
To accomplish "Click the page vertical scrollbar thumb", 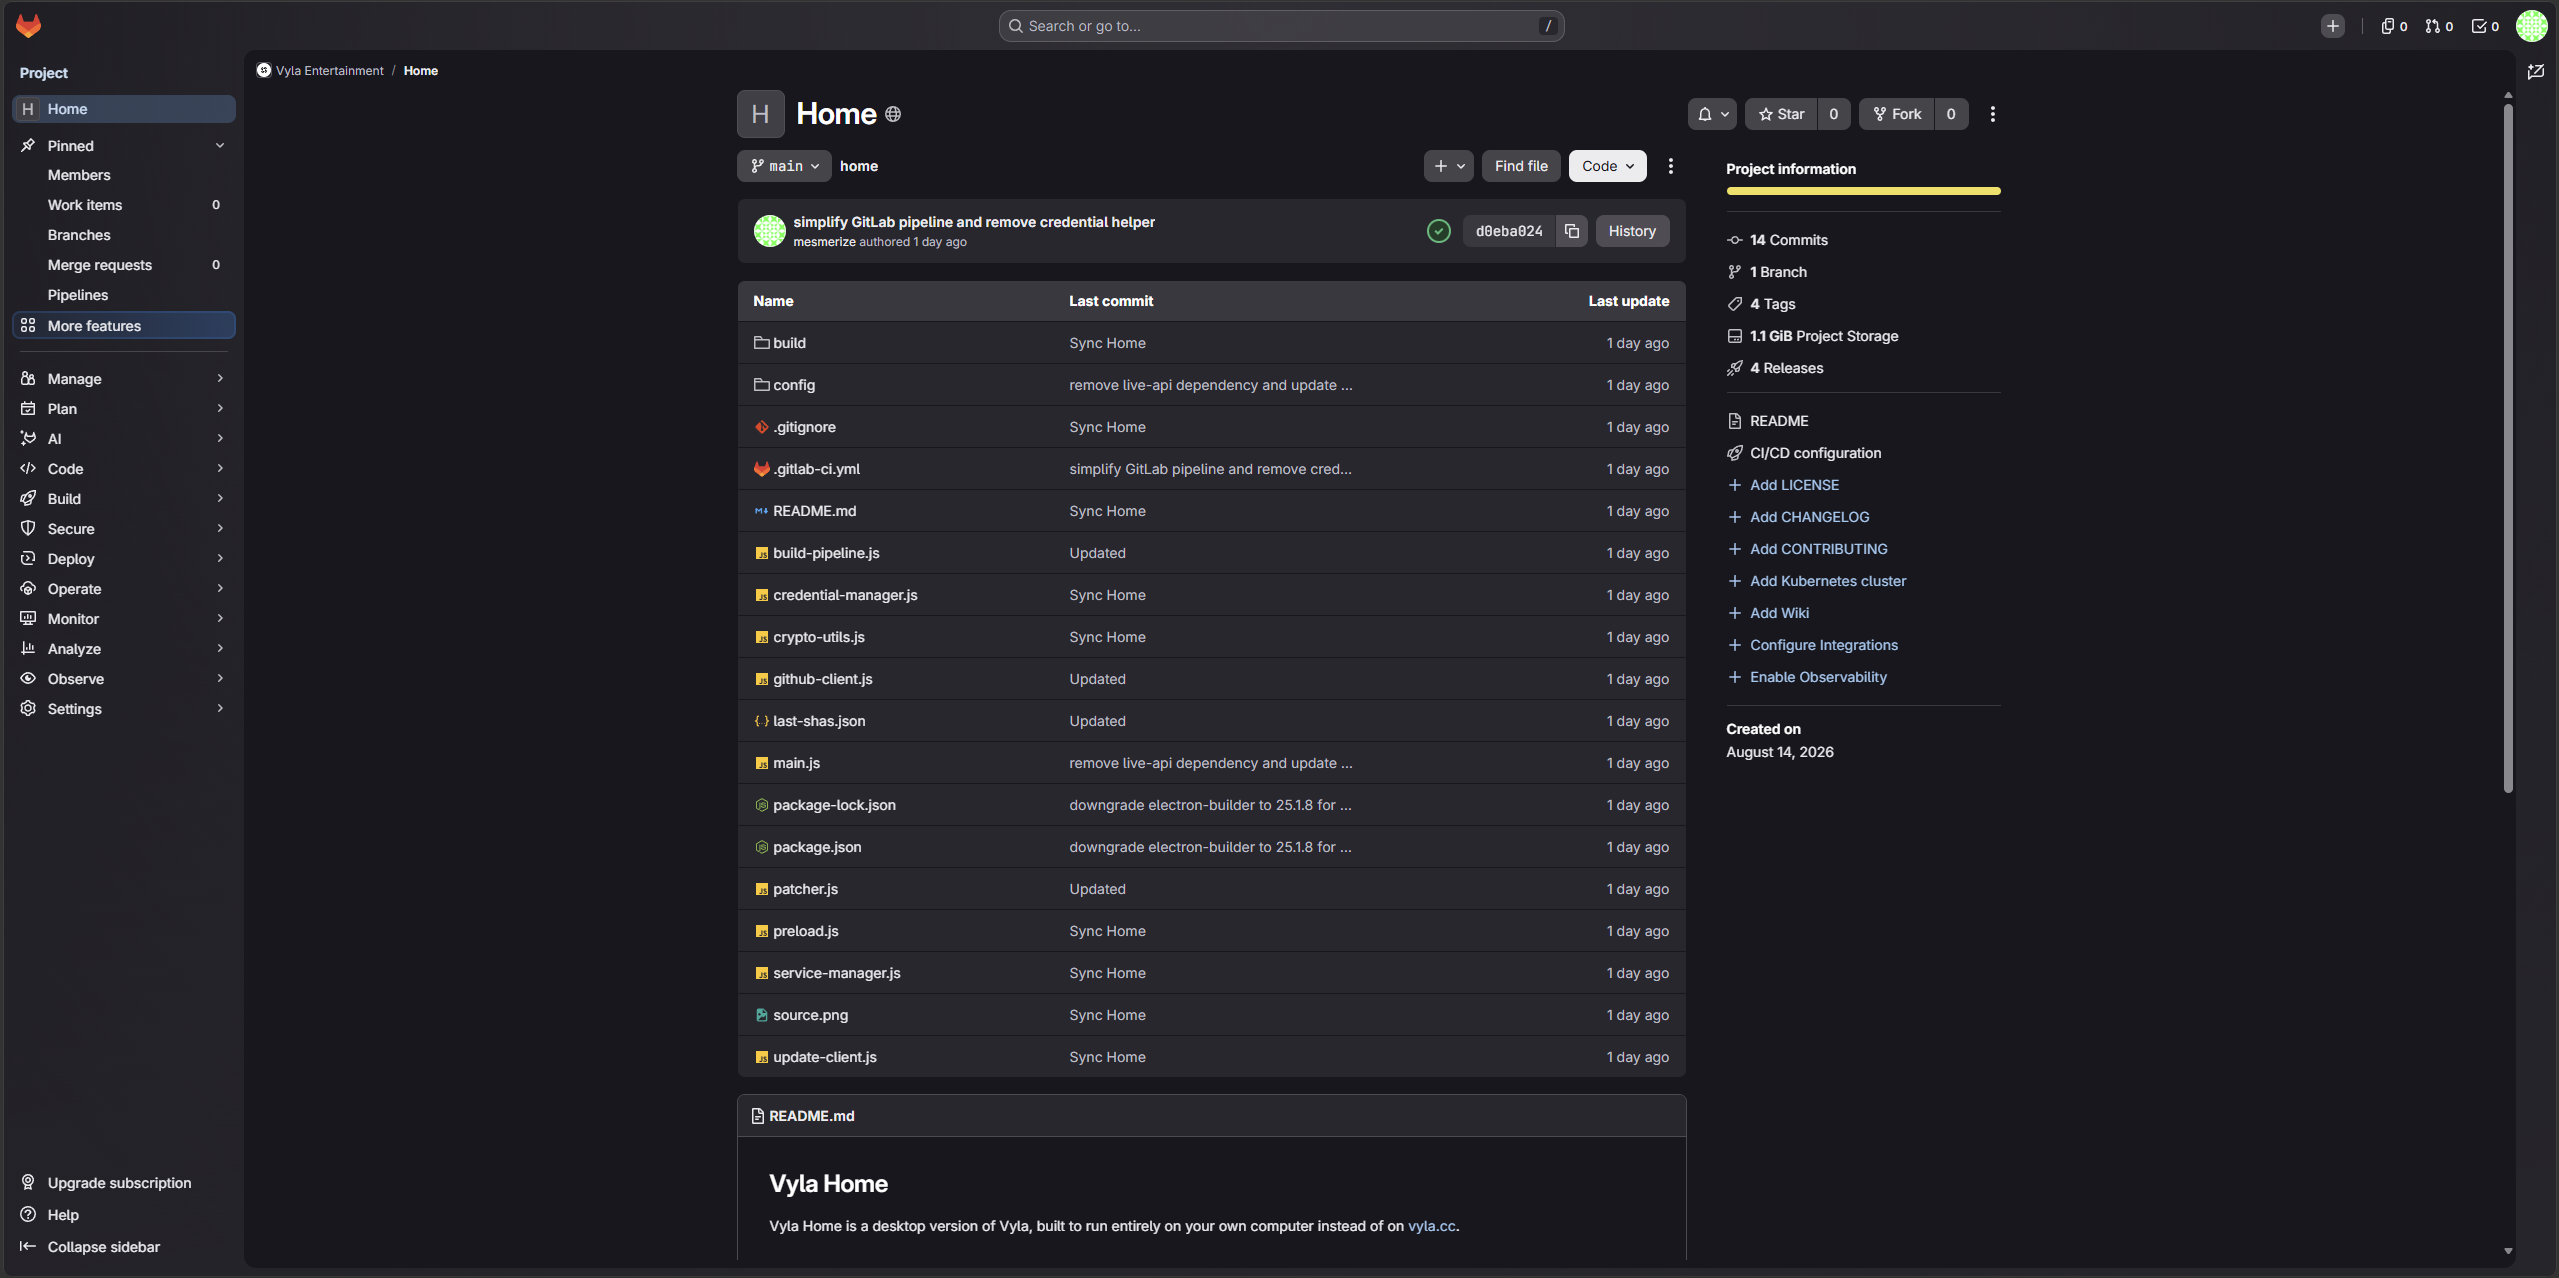I will (2508, 448).
